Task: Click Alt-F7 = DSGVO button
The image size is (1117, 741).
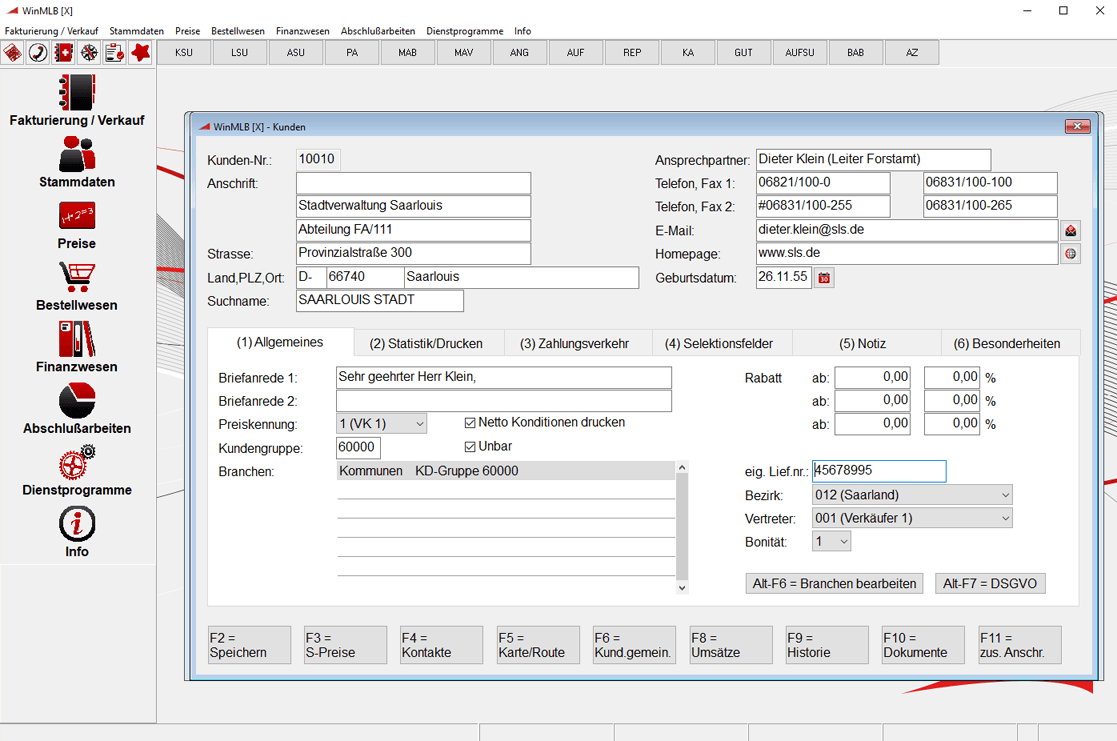Action: [990, 584]
